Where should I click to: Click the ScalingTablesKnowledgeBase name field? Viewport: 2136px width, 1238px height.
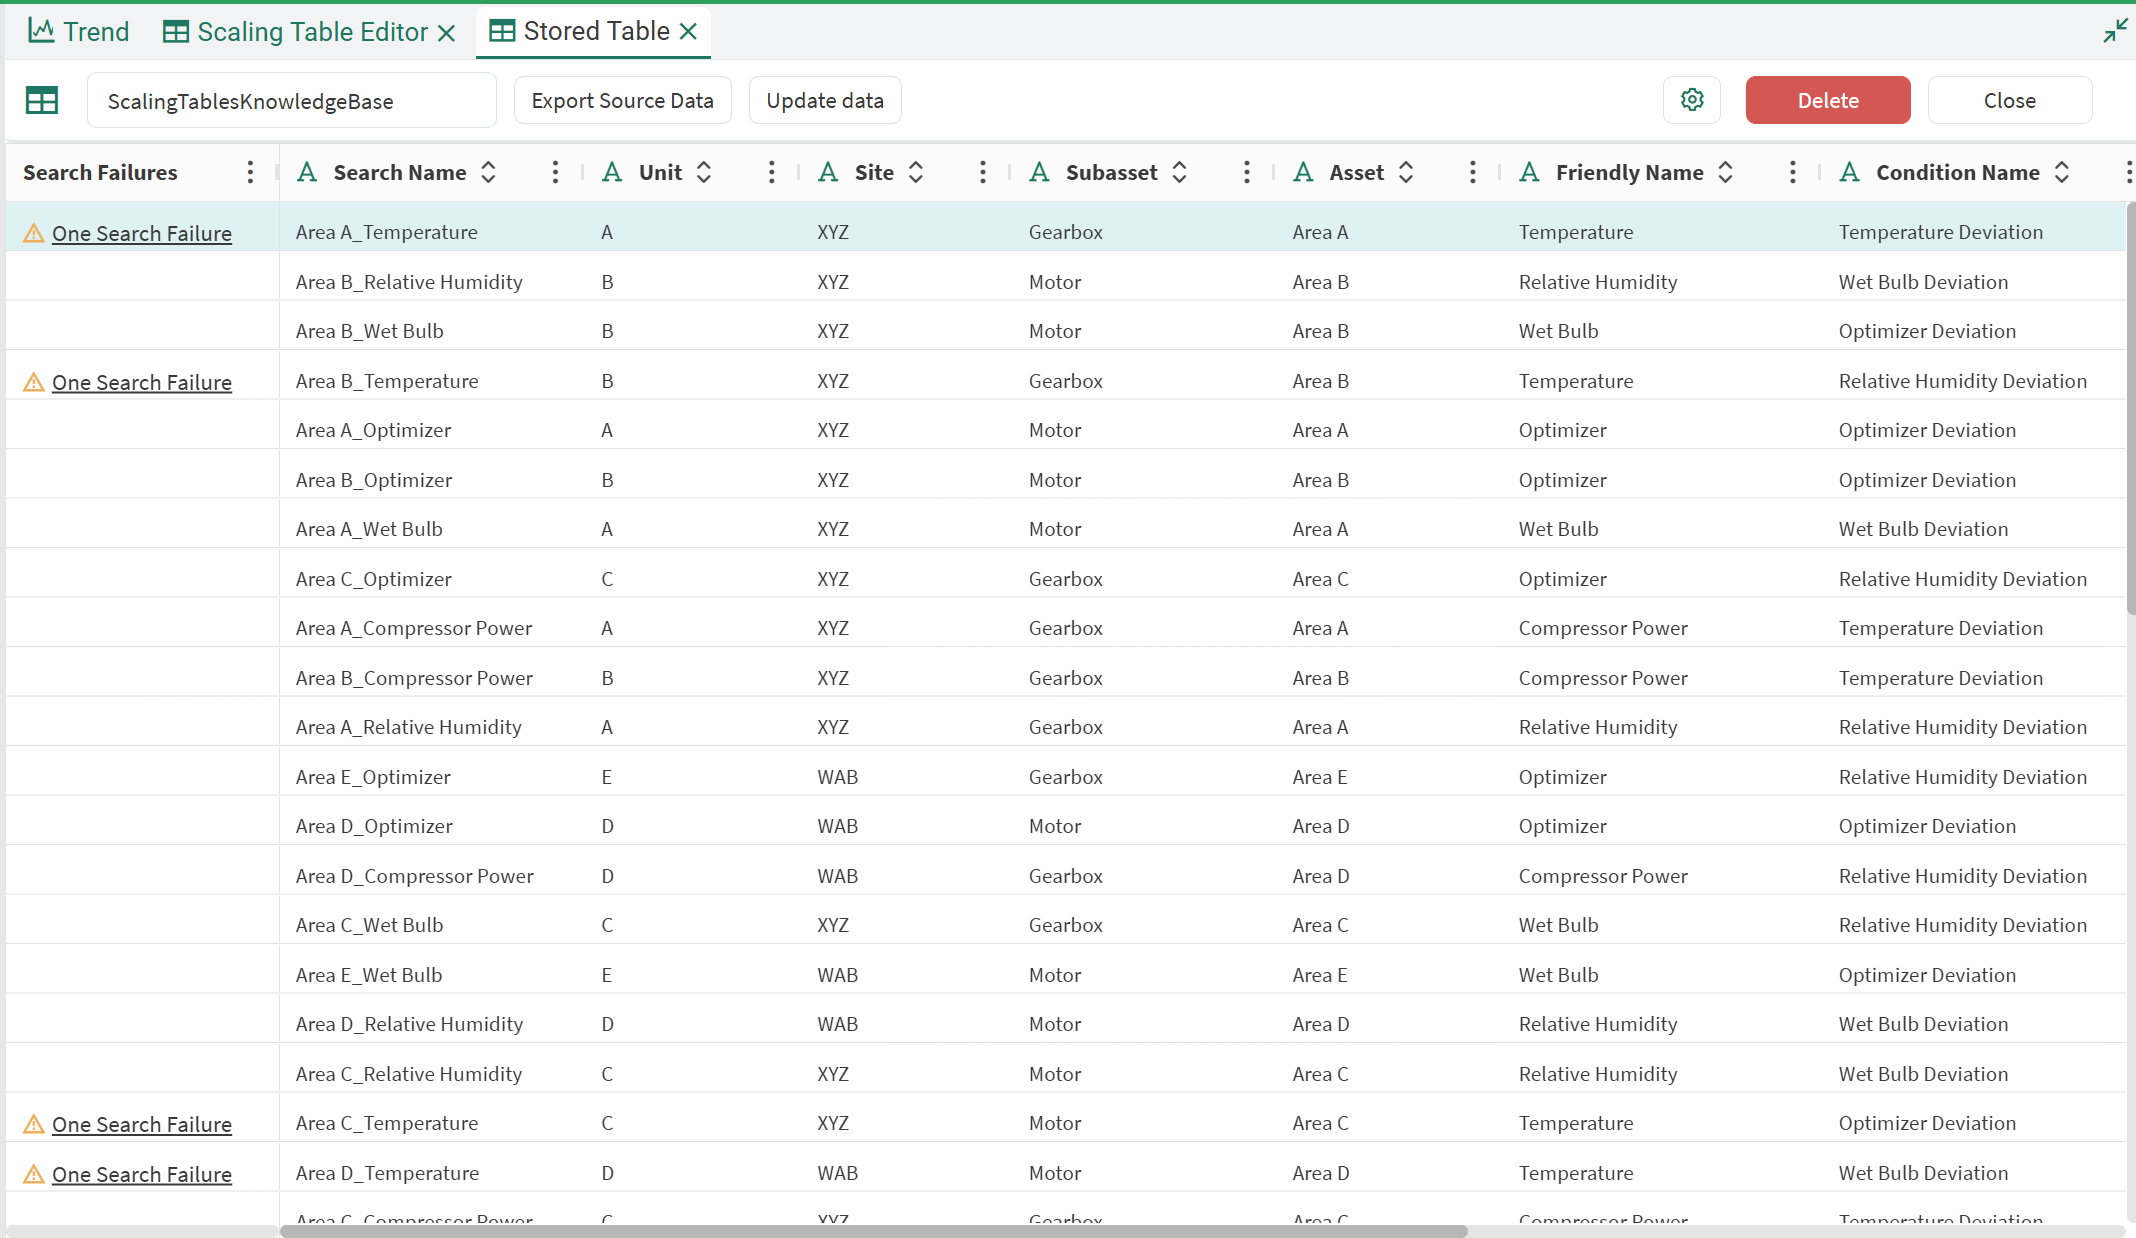coord(291,101)
